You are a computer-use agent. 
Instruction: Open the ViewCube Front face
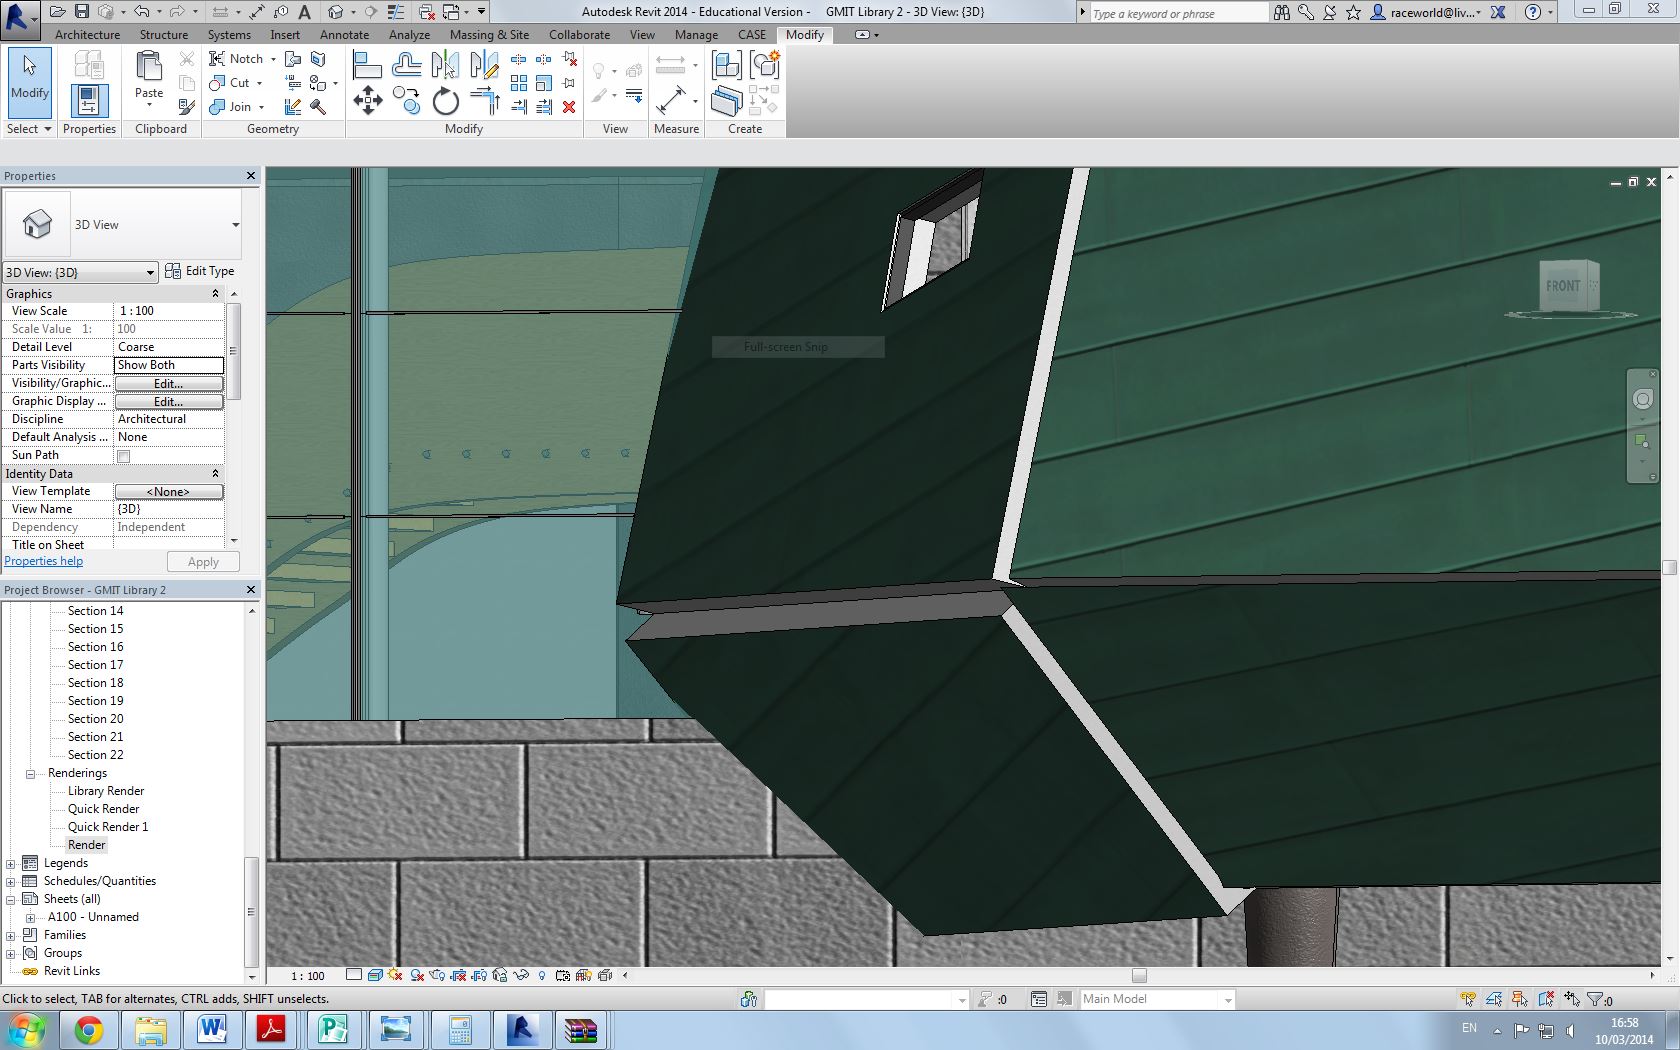(1563, 286)
